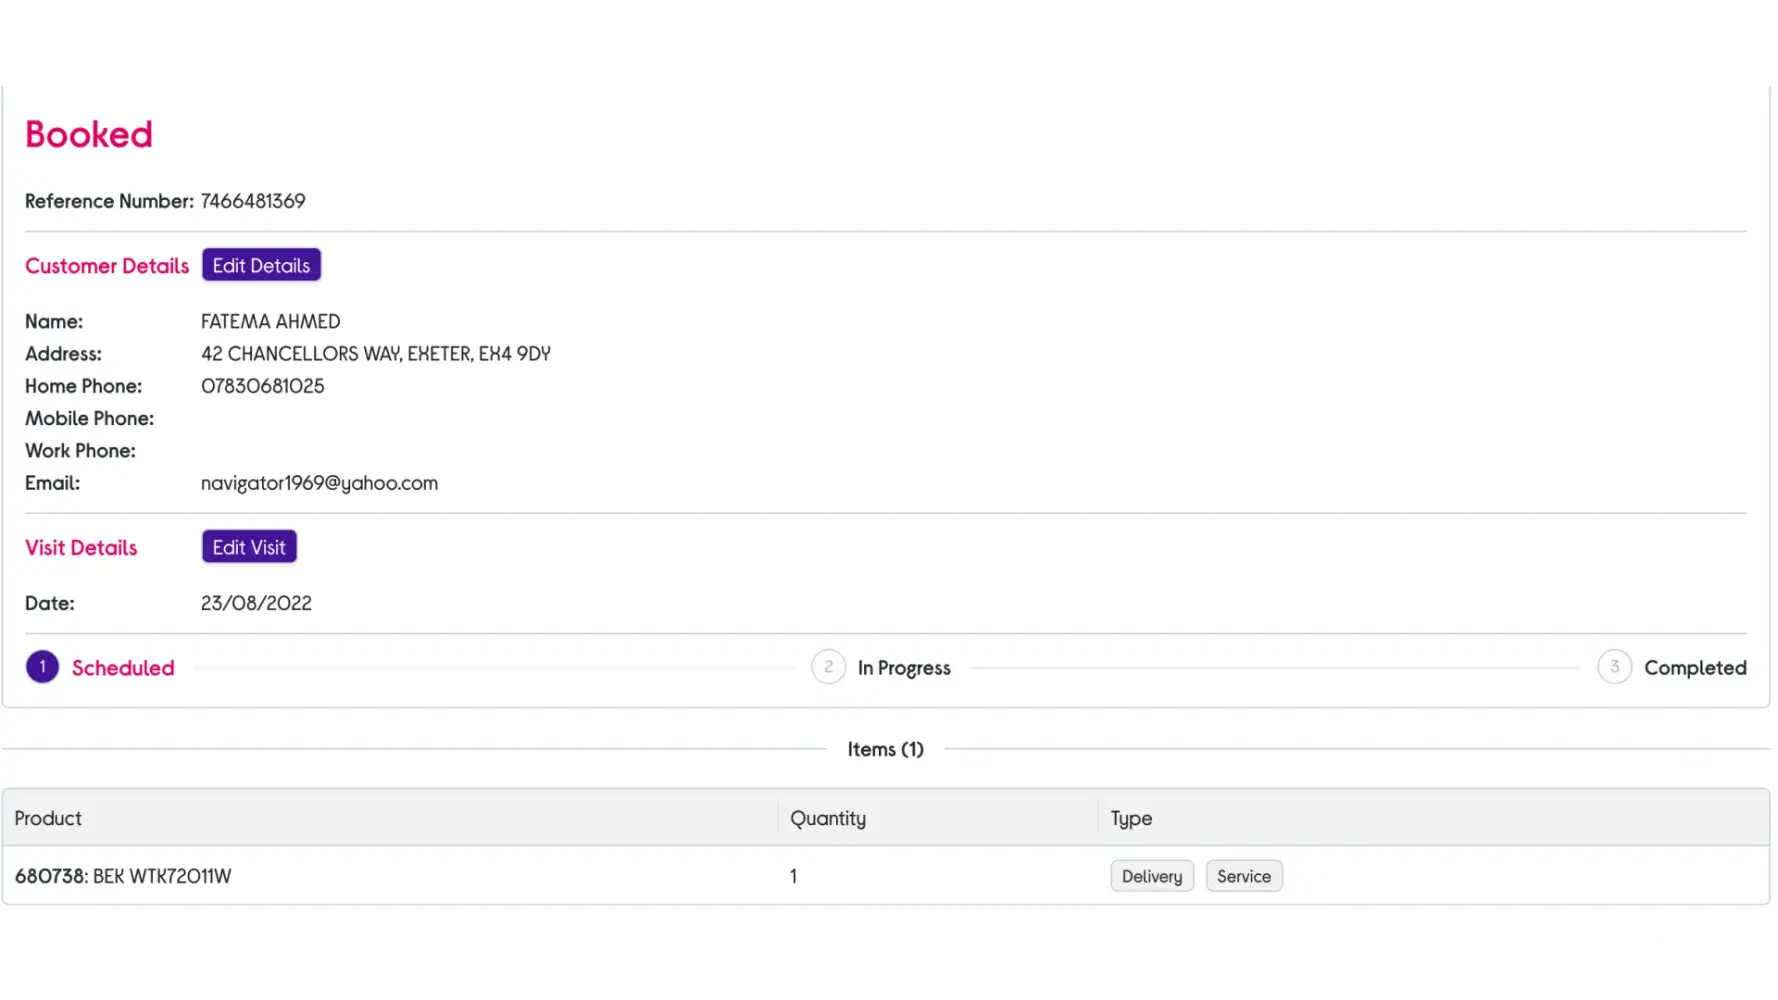Select the step 1 Scheduled circle
Image resolution: width=1778 pixels, height=1000 pixels.
[42, 667]
